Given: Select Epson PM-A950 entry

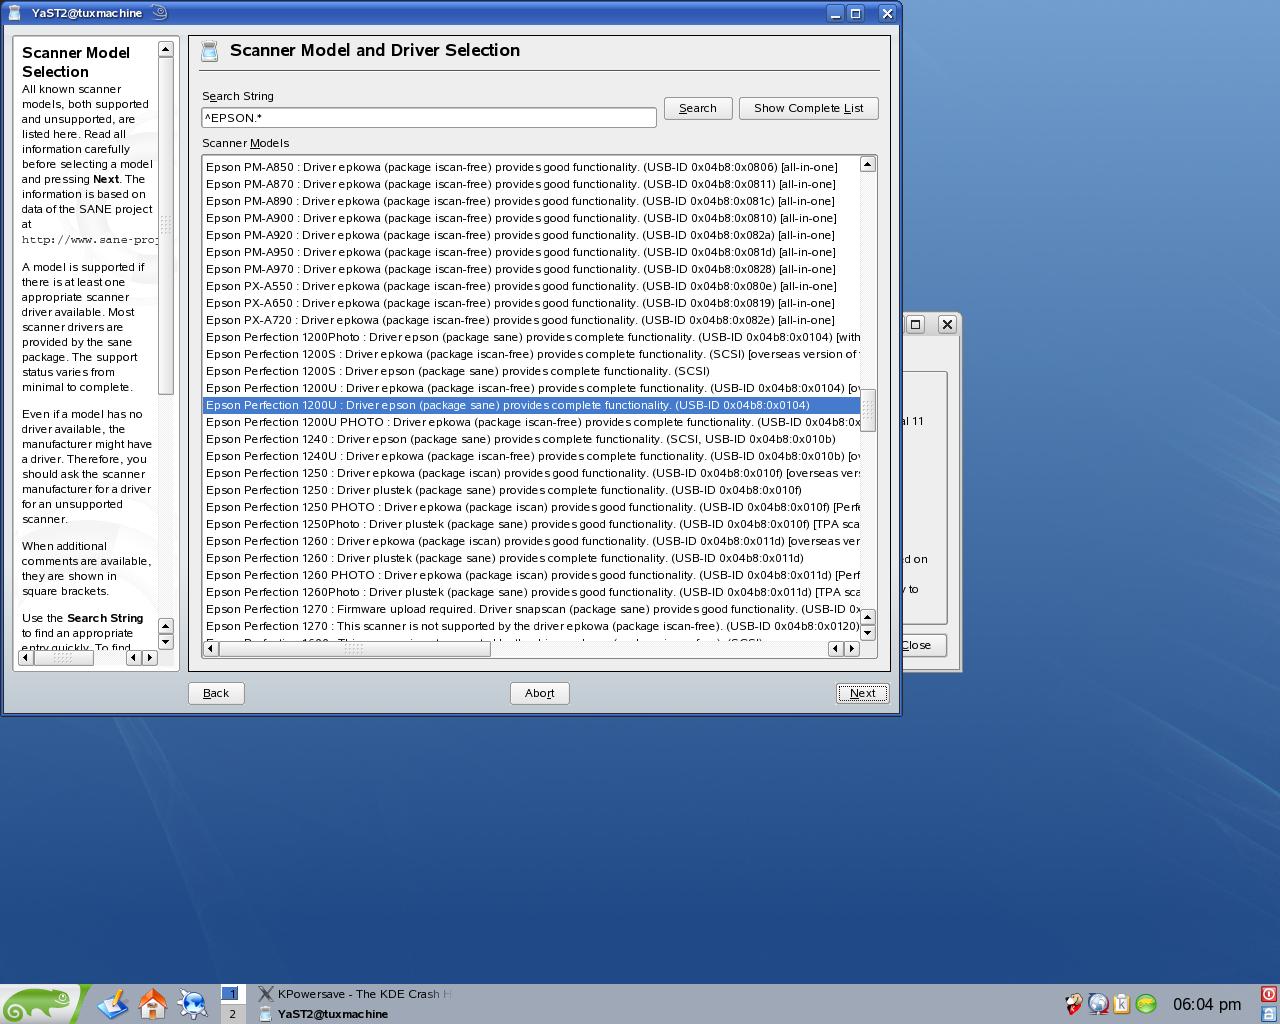Looking at the screenshot, I should click(531, 252).
